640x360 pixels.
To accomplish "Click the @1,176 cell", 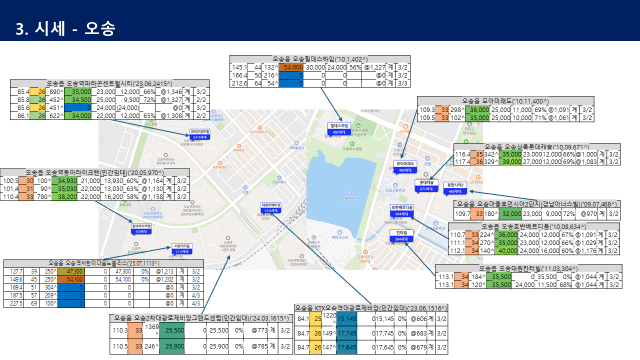I will point(584,251).
